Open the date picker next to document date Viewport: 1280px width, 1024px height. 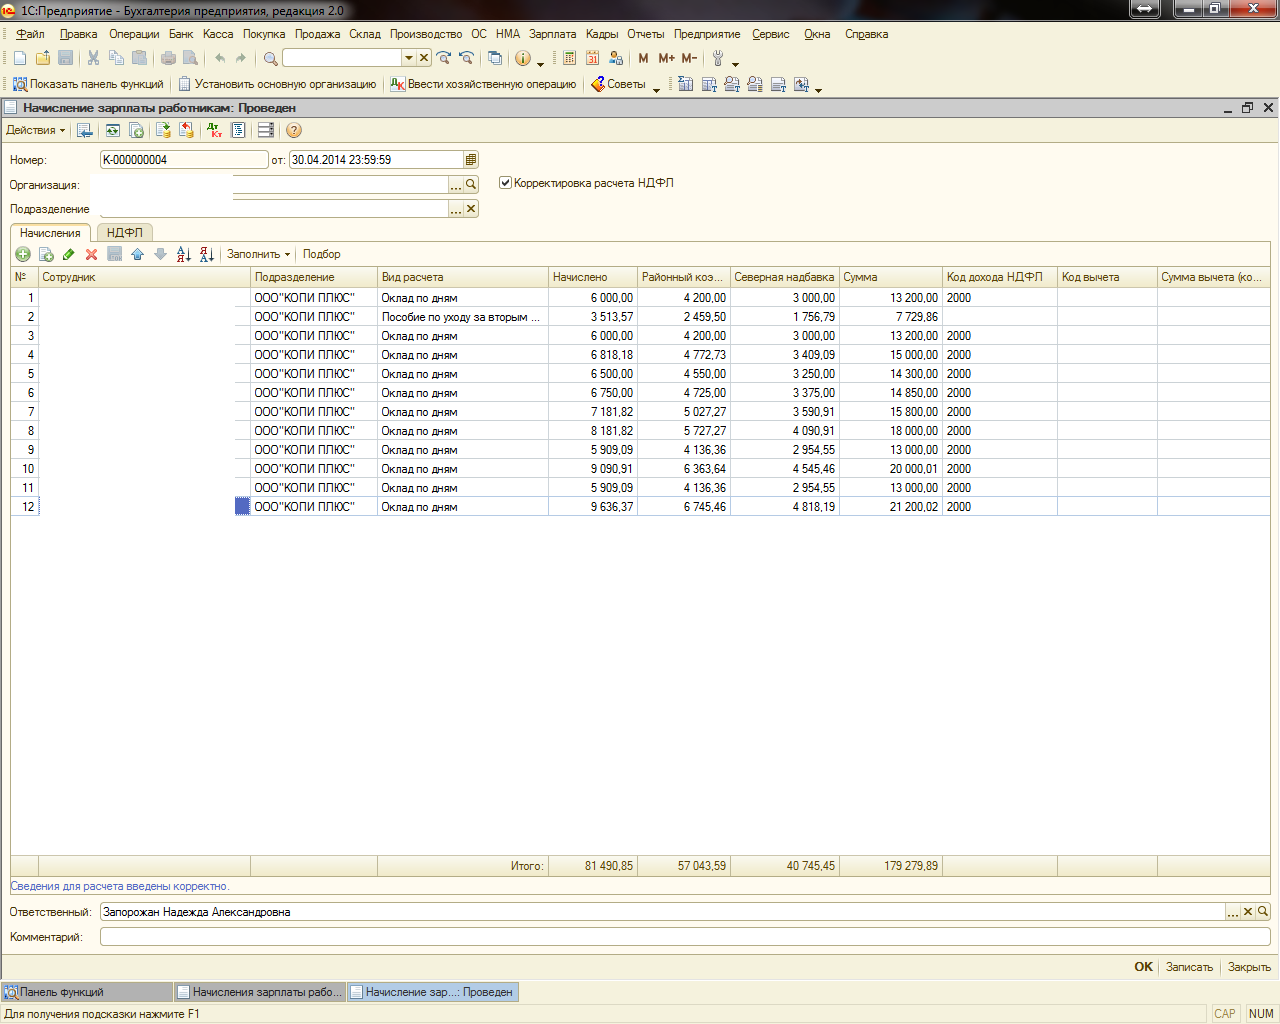(471, 160)
